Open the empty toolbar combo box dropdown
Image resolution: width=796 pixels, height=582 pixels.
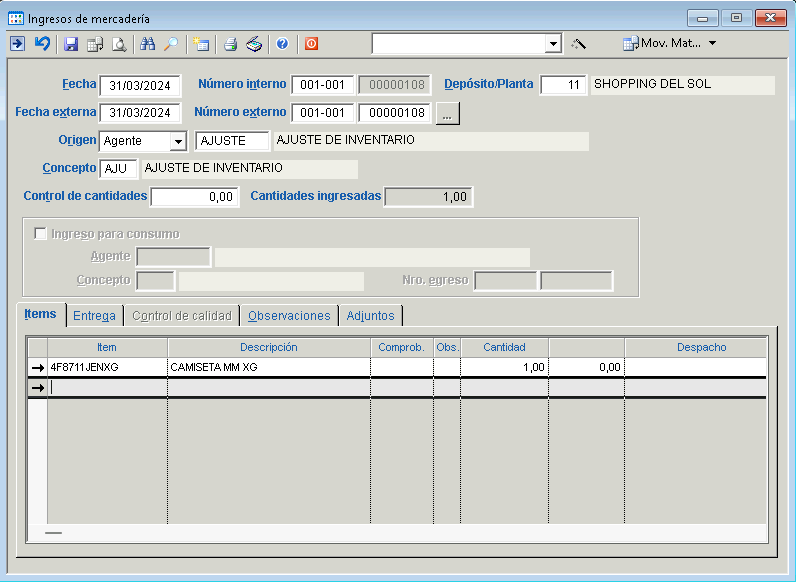pyautogui.click(x=553, y=44)
